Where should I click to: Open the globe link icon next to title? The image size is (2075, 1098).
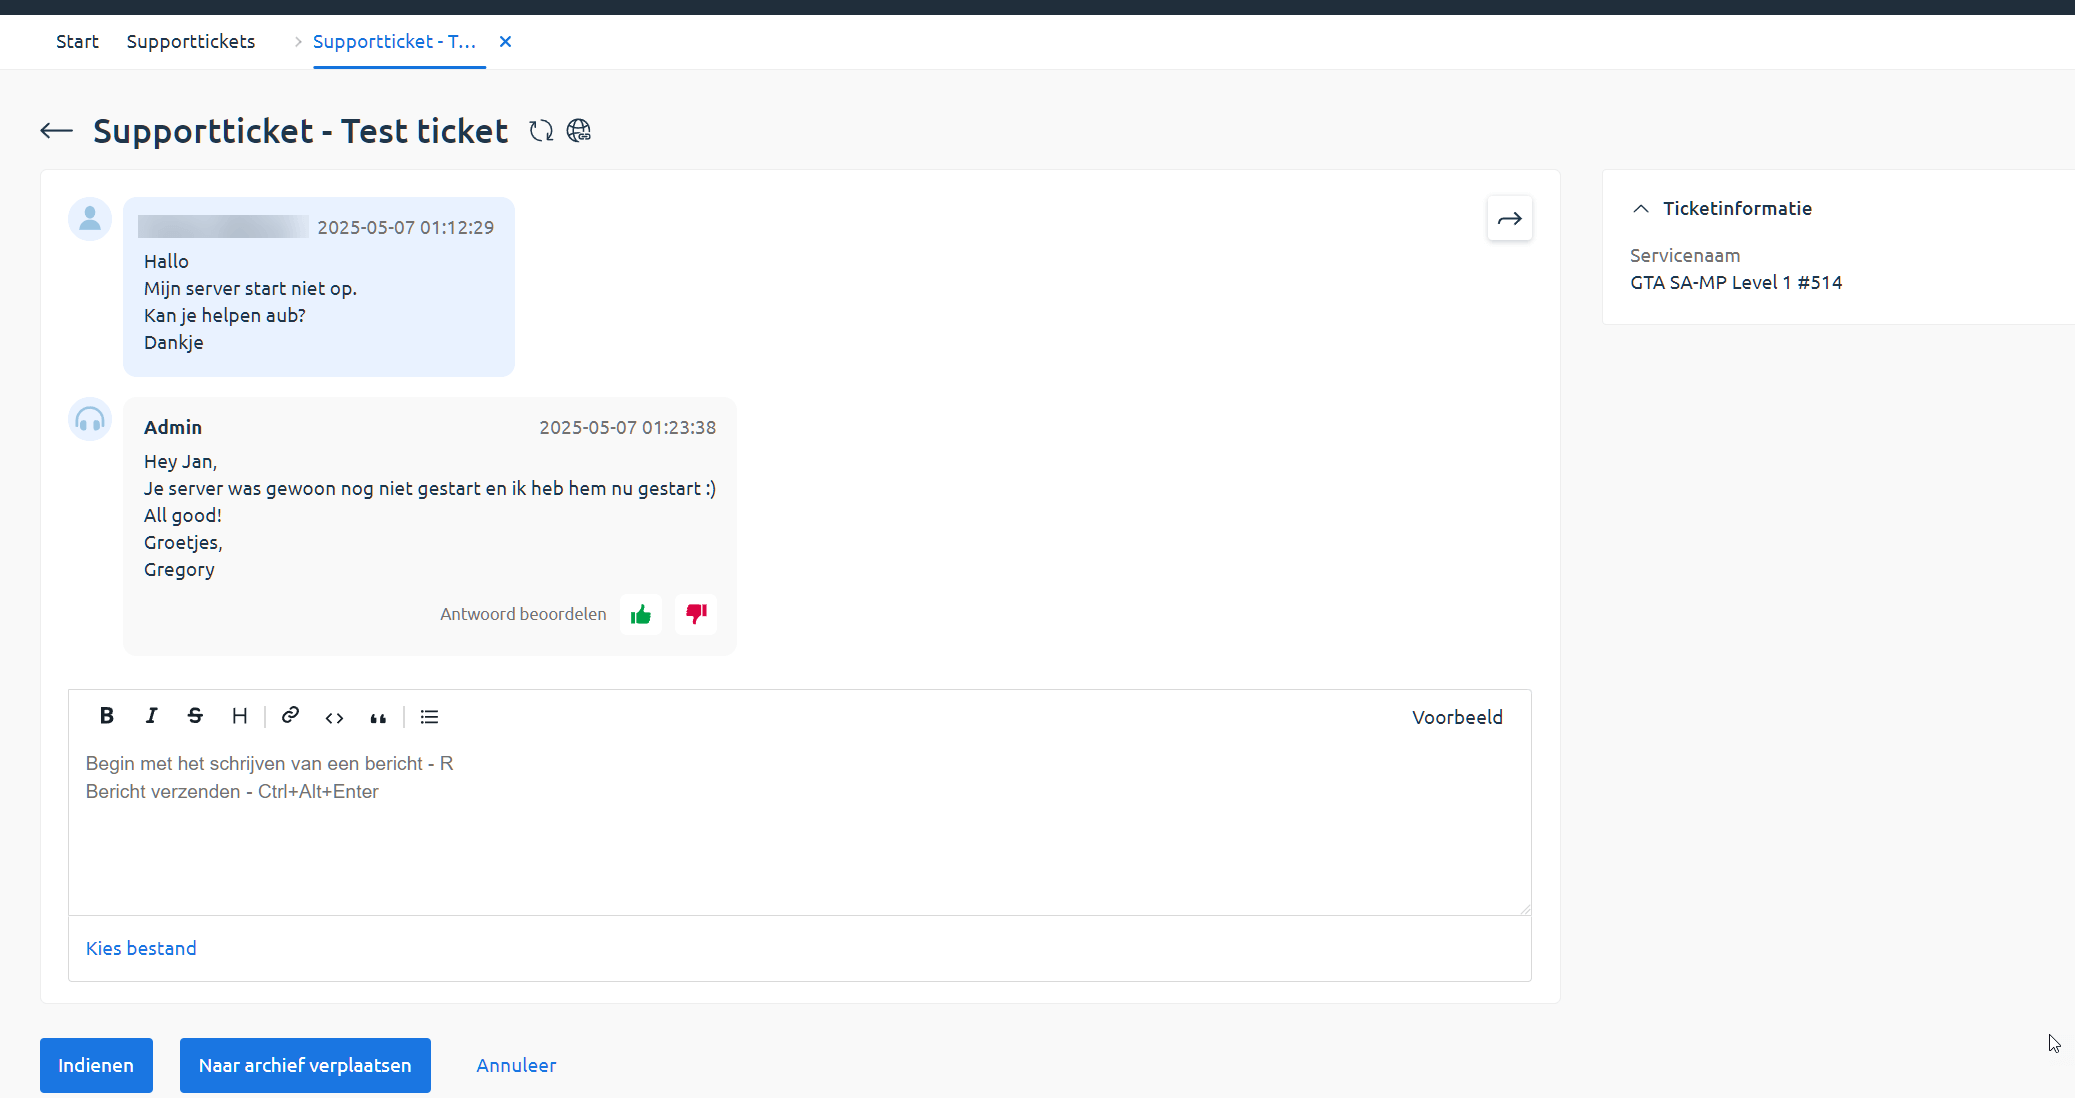579,130
